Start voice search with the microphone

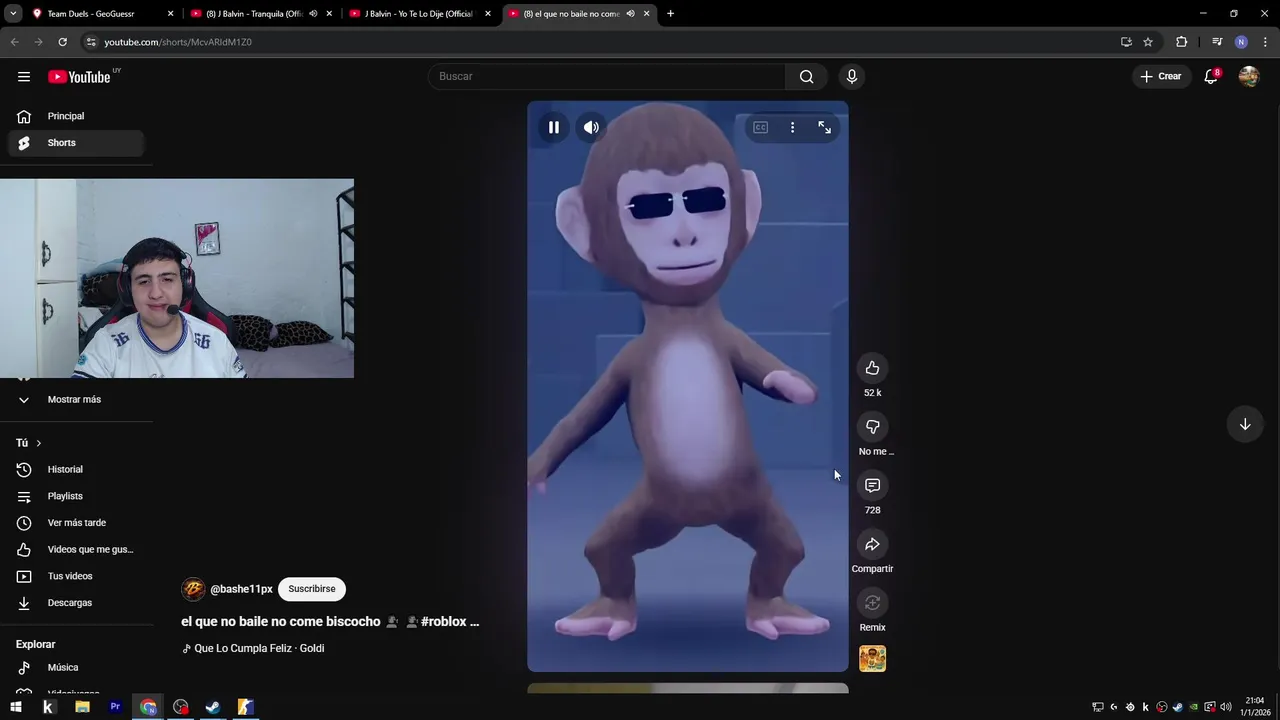point(852,76)
